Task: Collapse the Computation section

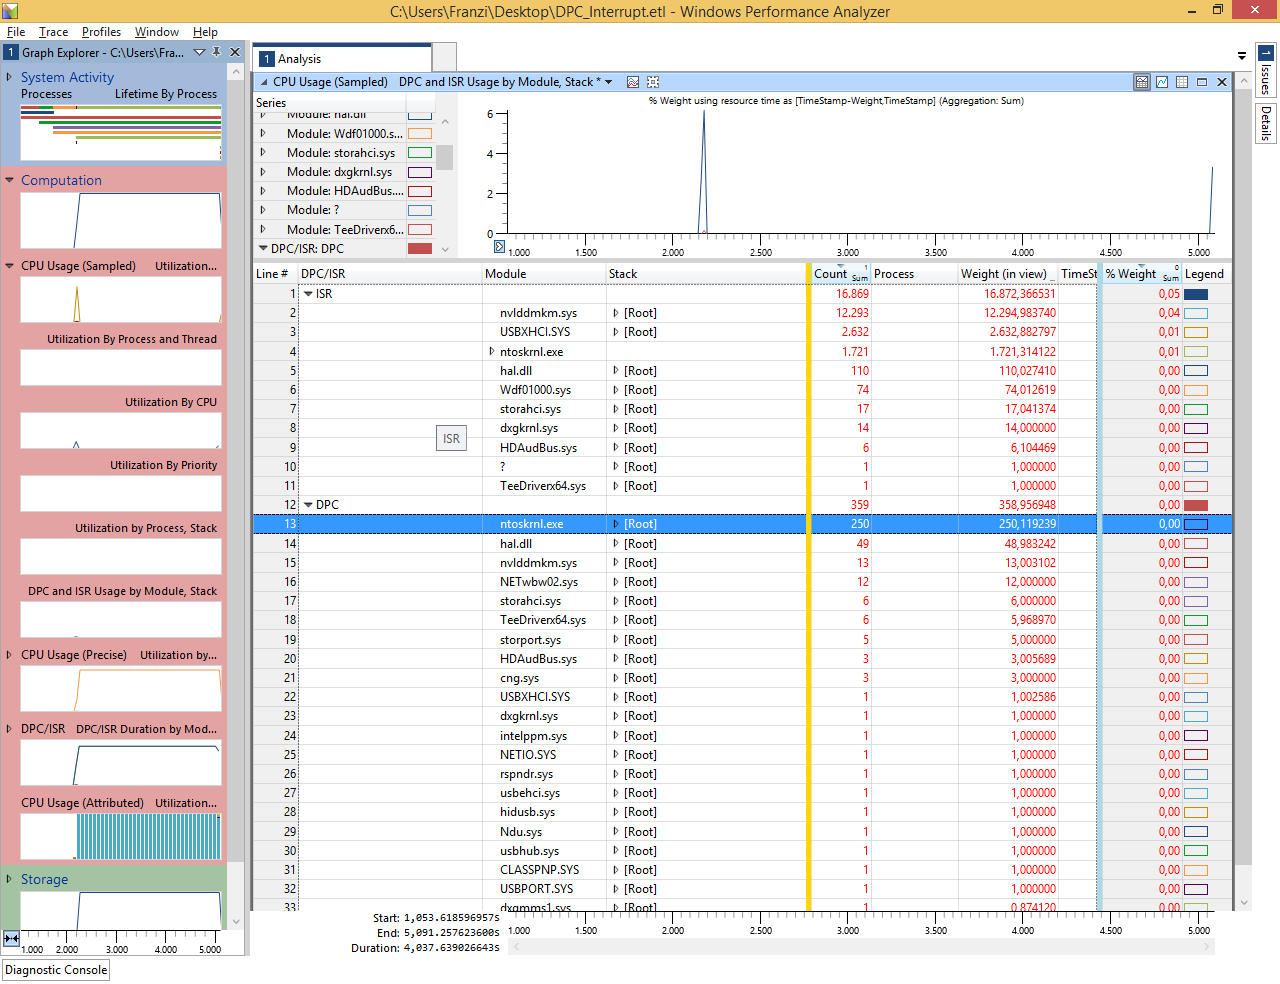Action: click(9, 180)
